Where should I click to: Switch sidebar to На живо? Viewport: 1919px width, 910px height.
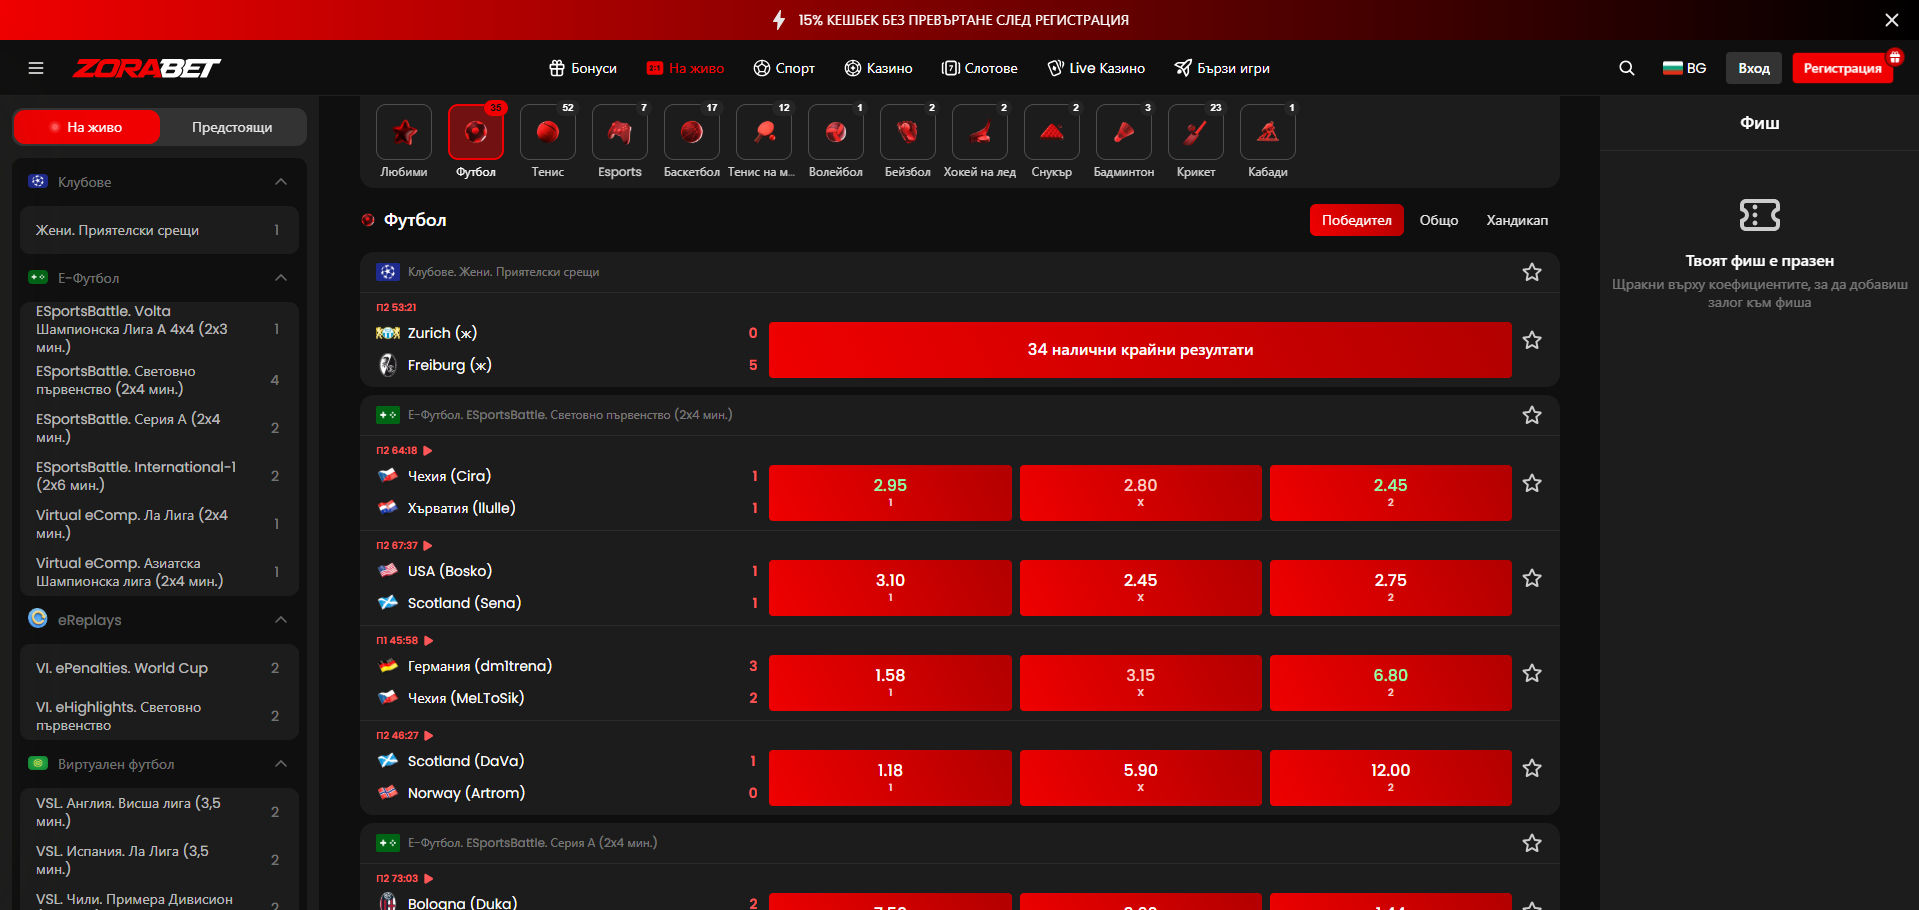click(87, 127)
